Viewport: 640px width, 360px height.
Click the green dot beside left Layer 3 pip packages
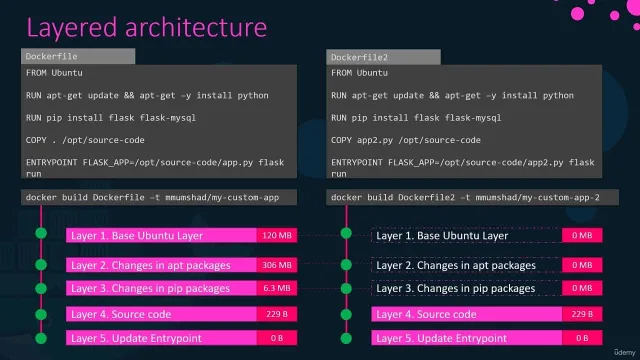[41, 288]
